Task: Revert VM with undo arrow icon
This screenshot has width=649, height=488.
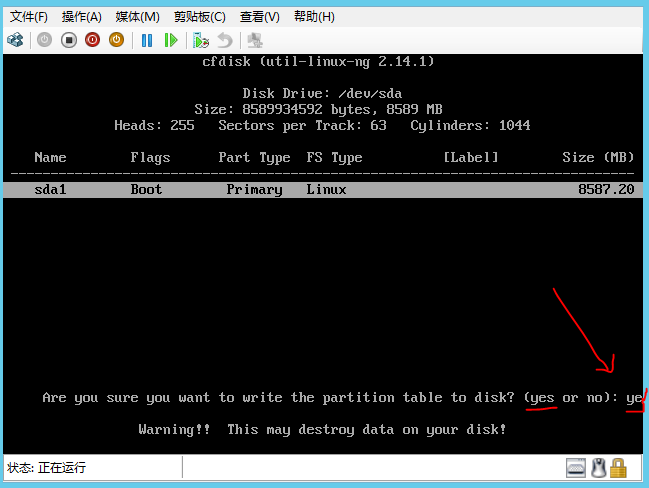Action: 225,41
